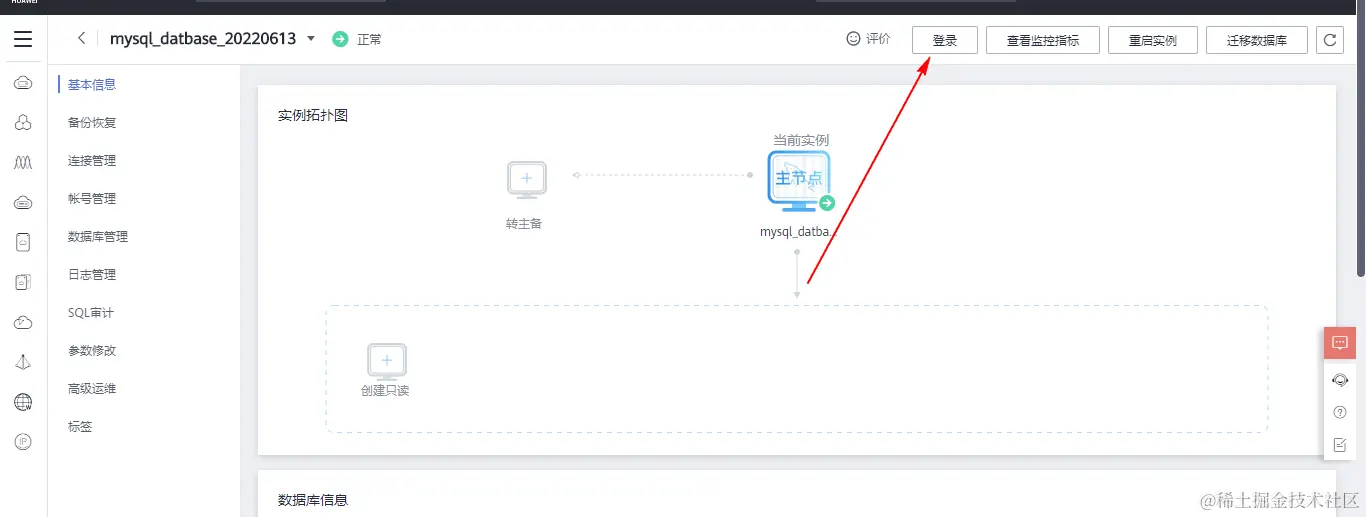Screen dimensions: 1366x517
Task: Click the 实例拓扑图 heading
Action: coord(313,116)
